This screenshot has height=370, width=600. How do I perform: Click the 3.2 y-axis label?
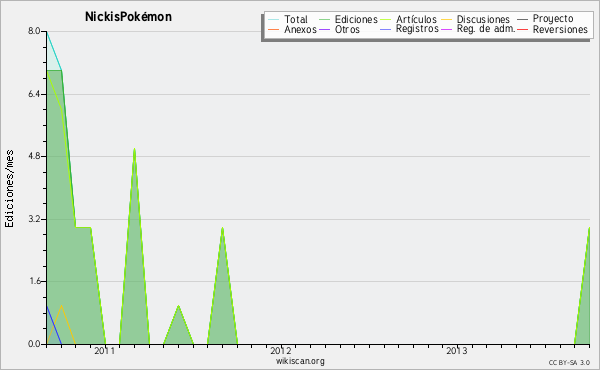34,219
